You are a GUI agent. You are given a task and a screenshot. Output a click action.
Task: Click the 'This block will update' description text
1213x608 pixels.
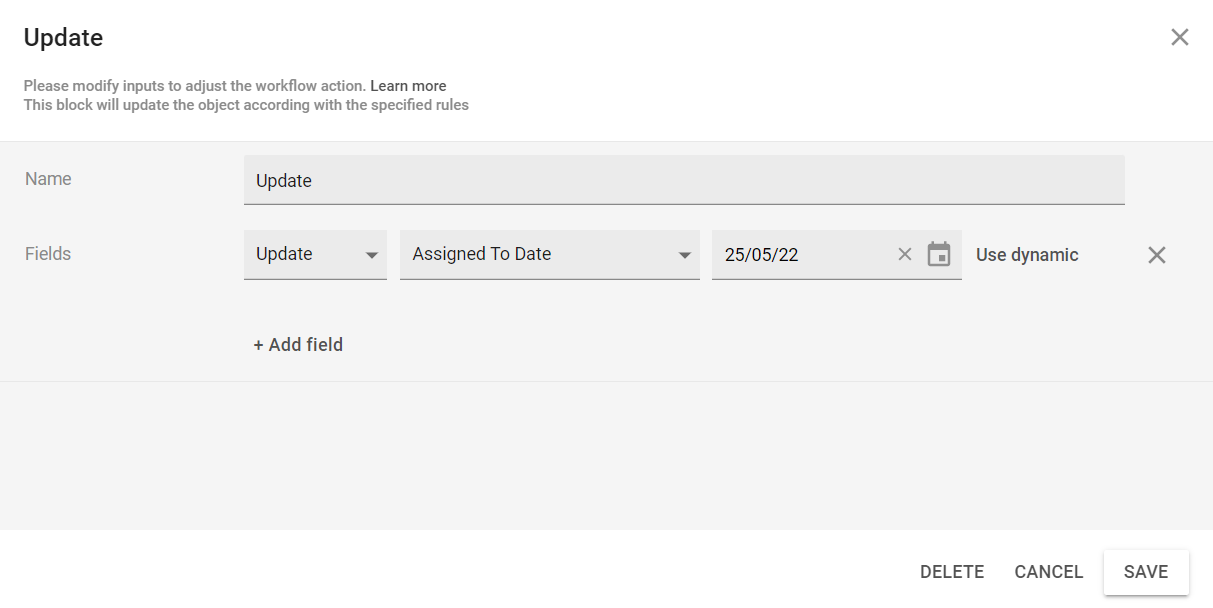246,104
